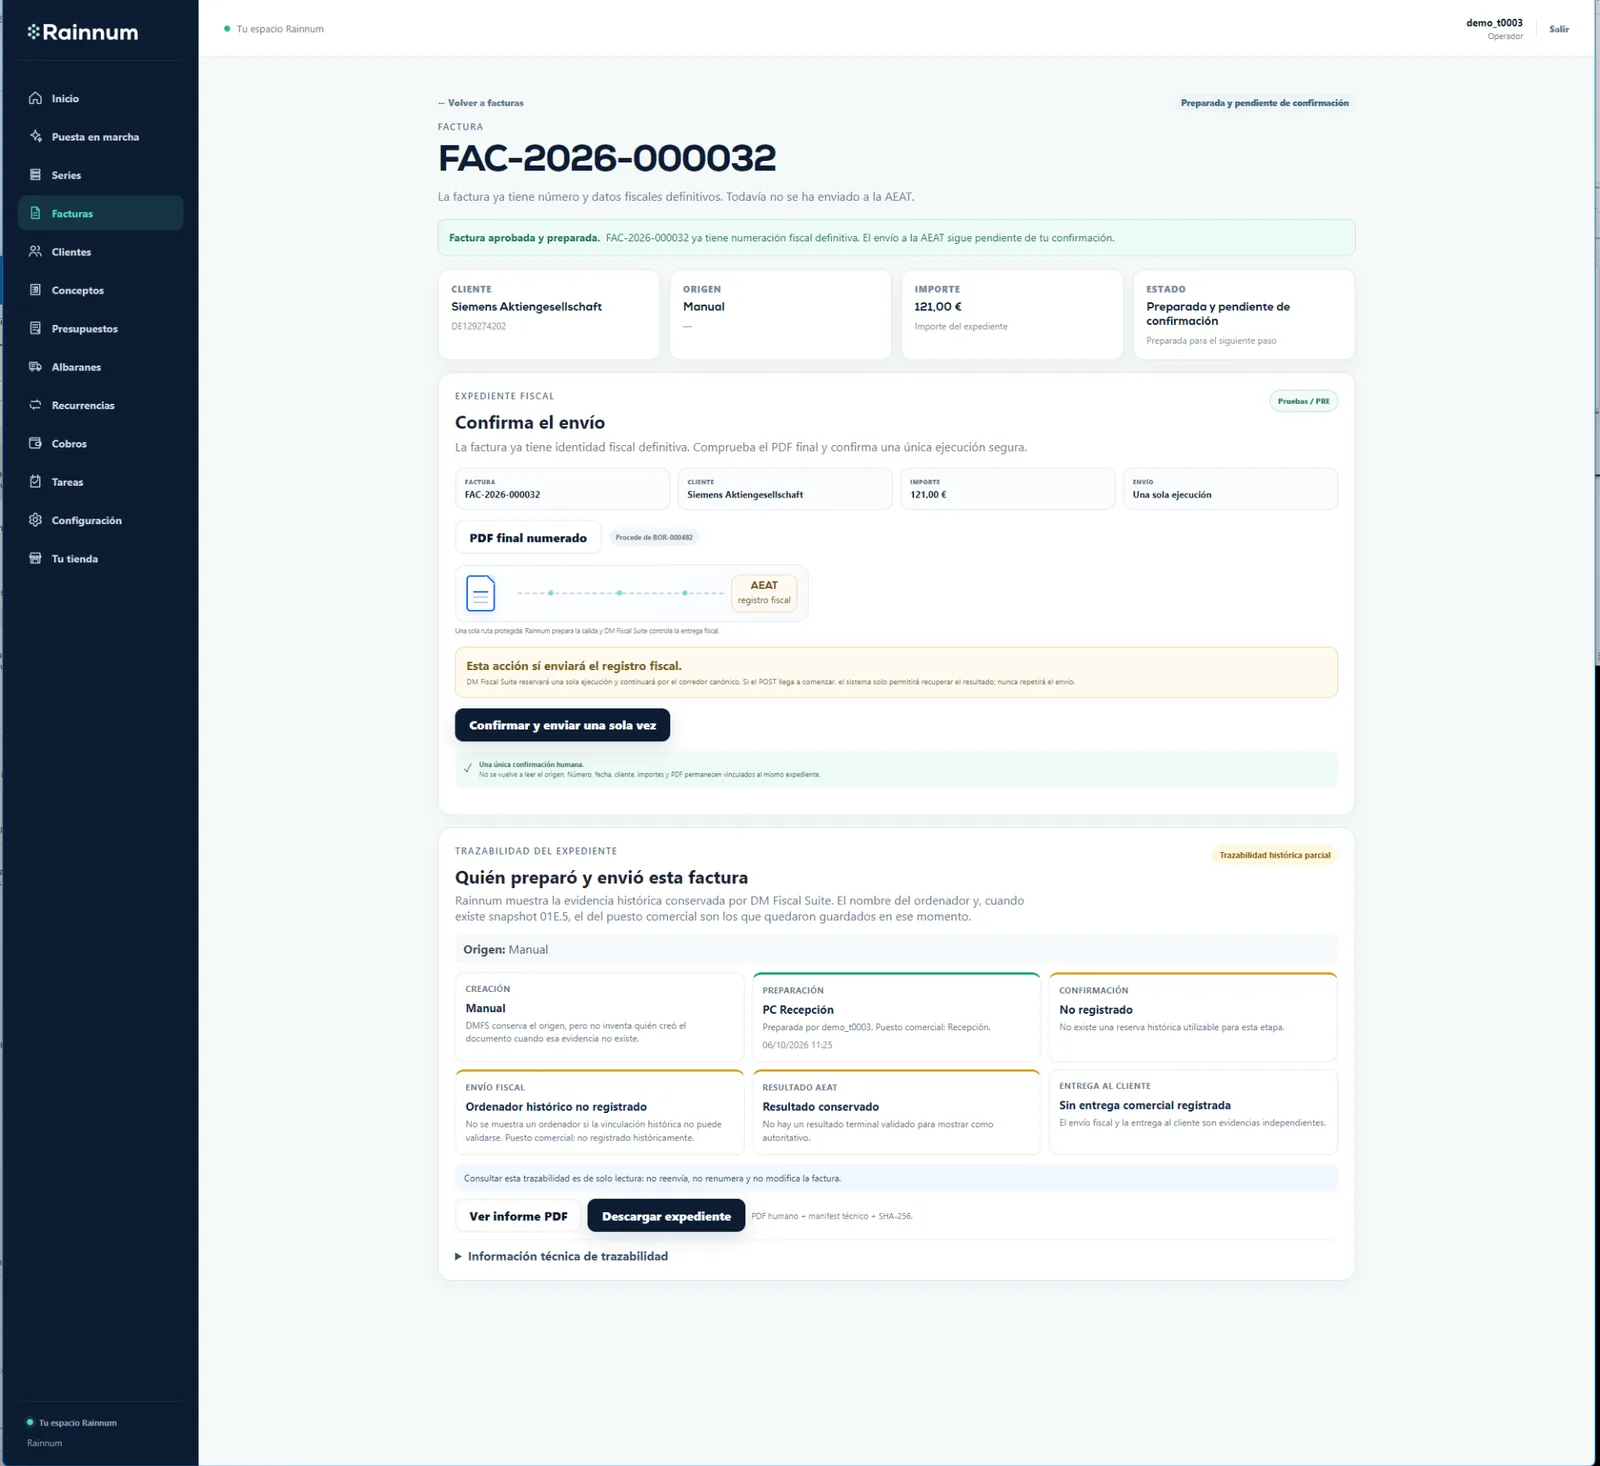
Task: Click Resultado conservado card
Action: click(896, 1112)
